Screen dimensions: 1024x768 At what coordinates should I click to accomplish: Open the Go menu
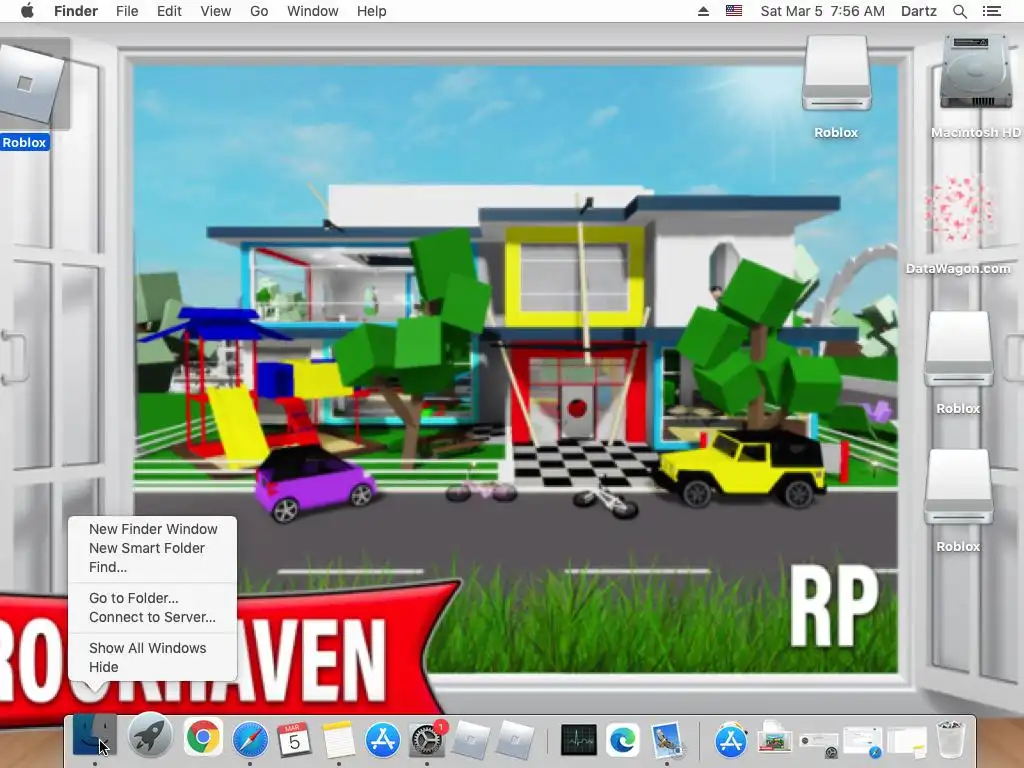point(259,11)
